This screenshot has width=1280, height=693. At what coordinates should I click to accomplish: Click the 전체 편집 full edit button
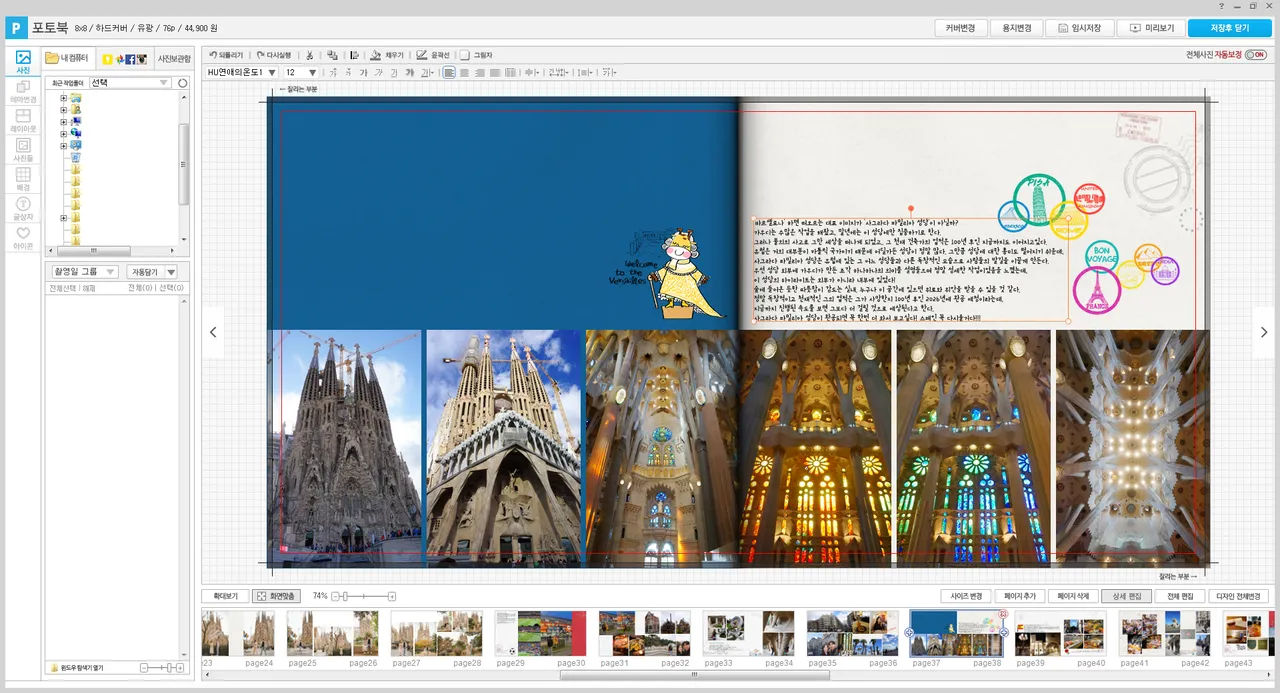1180,596
